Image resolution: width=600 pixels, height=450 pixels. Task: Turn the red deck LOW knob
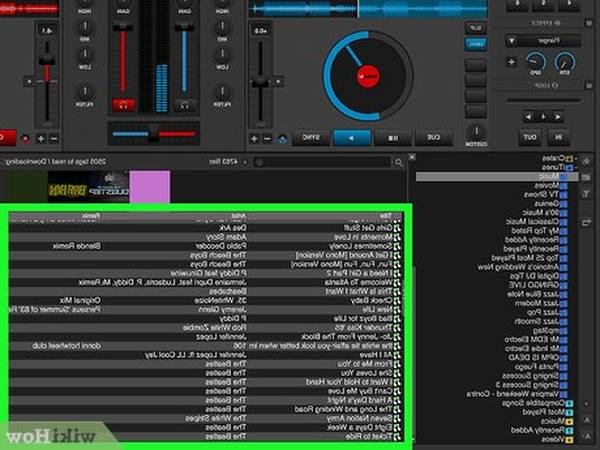[x=85, y=55]
